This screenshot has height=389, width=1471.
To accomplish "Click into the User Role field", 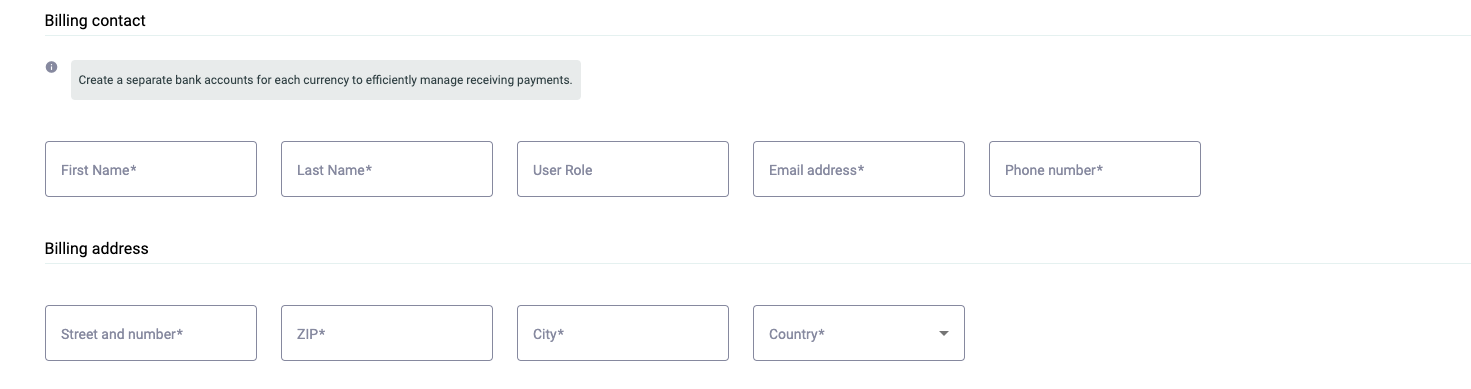I will [x=623, y=169].
